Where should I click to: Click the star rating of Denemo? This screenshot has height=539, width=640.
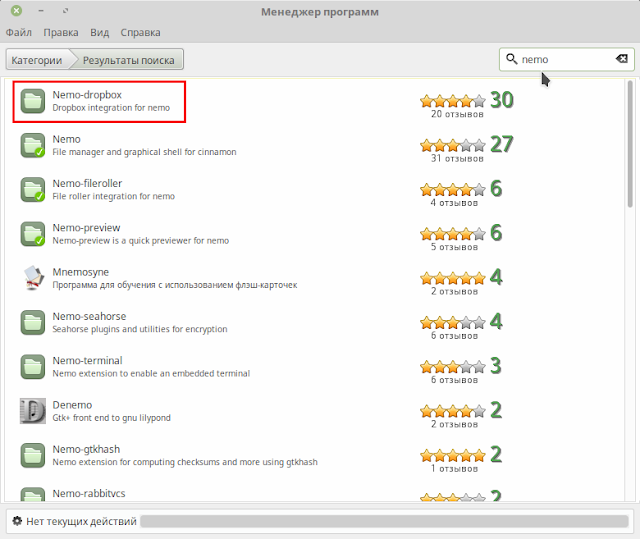coord(453,411)
